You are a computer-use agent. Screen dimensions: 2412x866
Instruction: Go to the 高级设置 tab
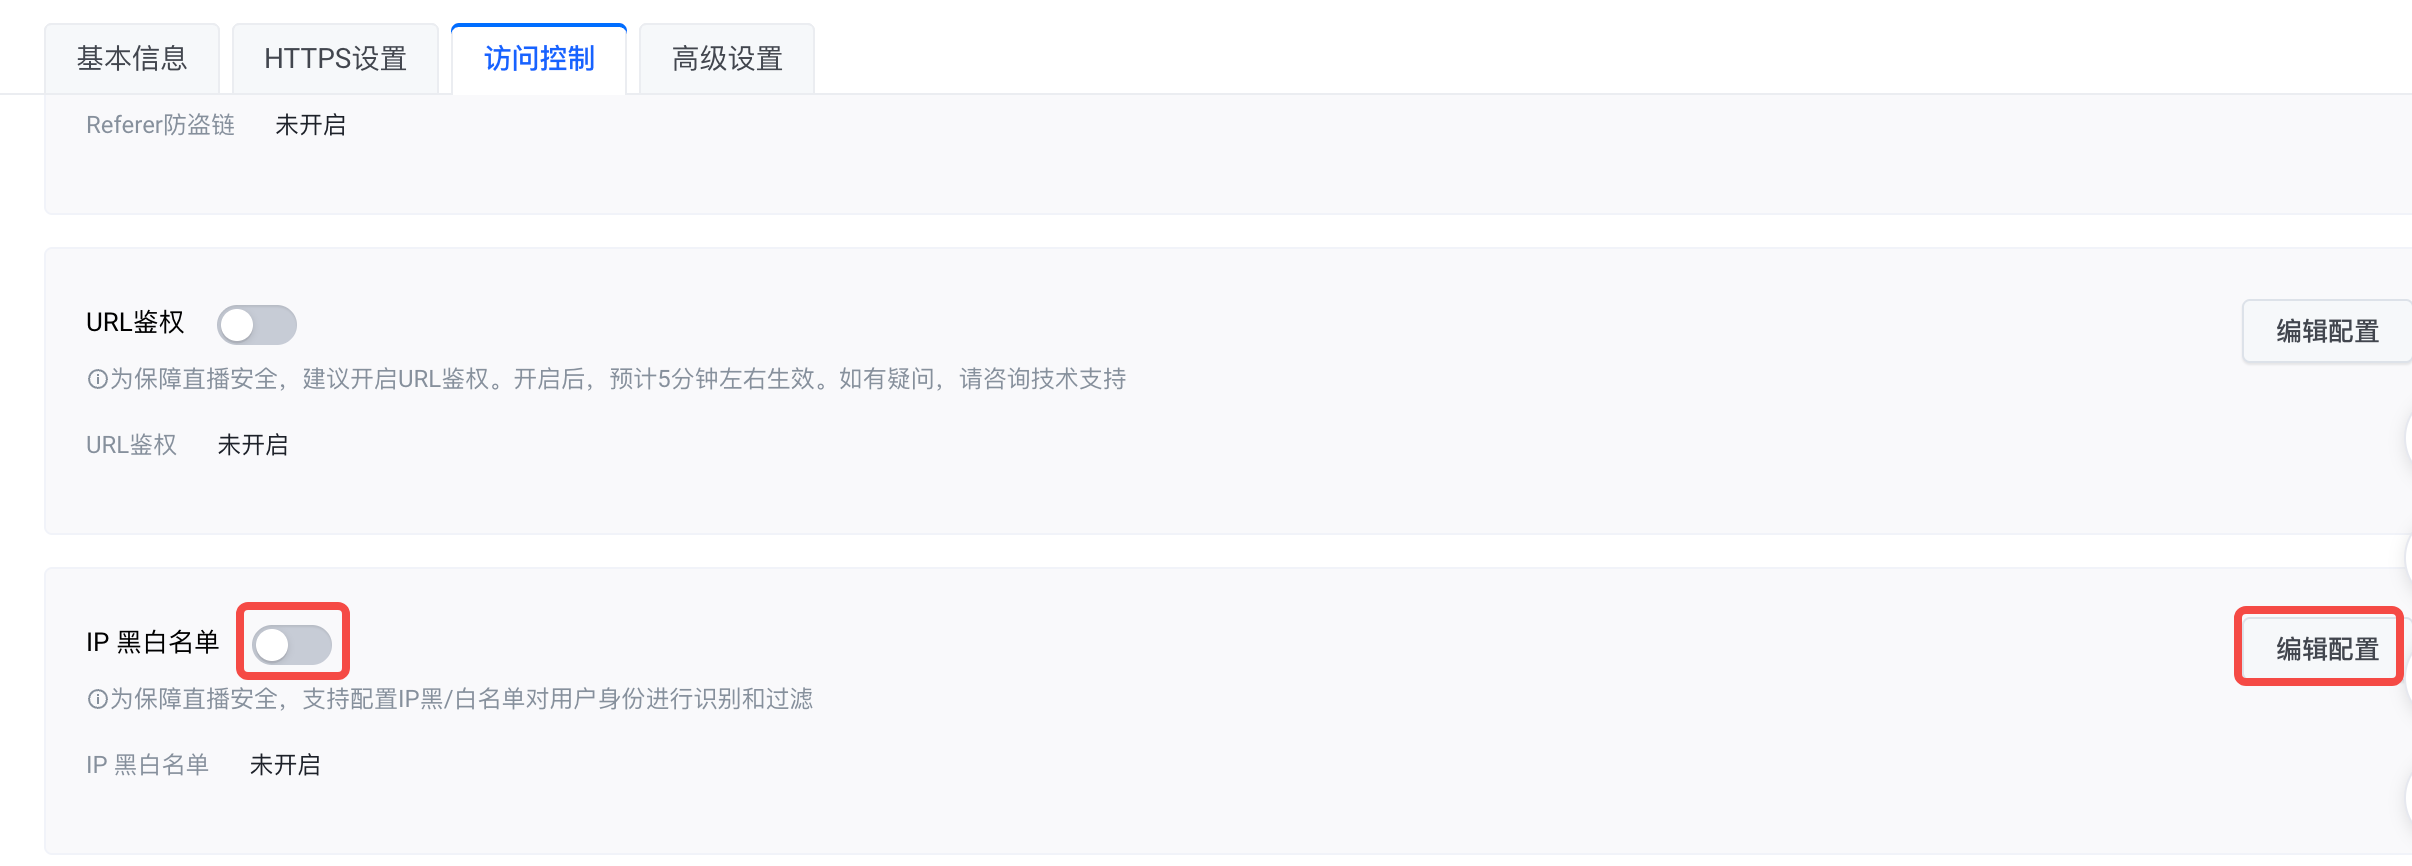727,59
